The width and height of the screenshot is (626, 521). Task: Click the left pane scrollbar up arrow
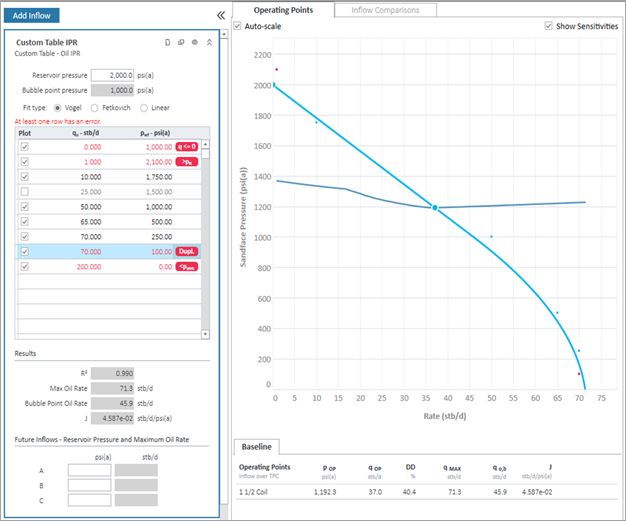click(x=224, y=34)
